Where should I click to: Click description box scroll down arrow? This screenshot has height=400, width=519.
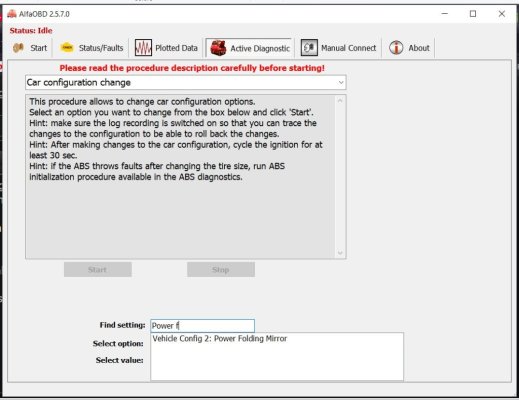pos(340,253)
